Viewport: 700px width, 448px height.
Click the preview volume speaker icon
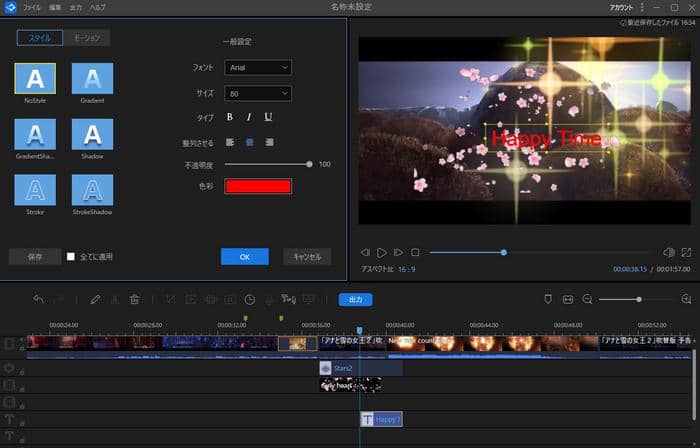[669, 253]
